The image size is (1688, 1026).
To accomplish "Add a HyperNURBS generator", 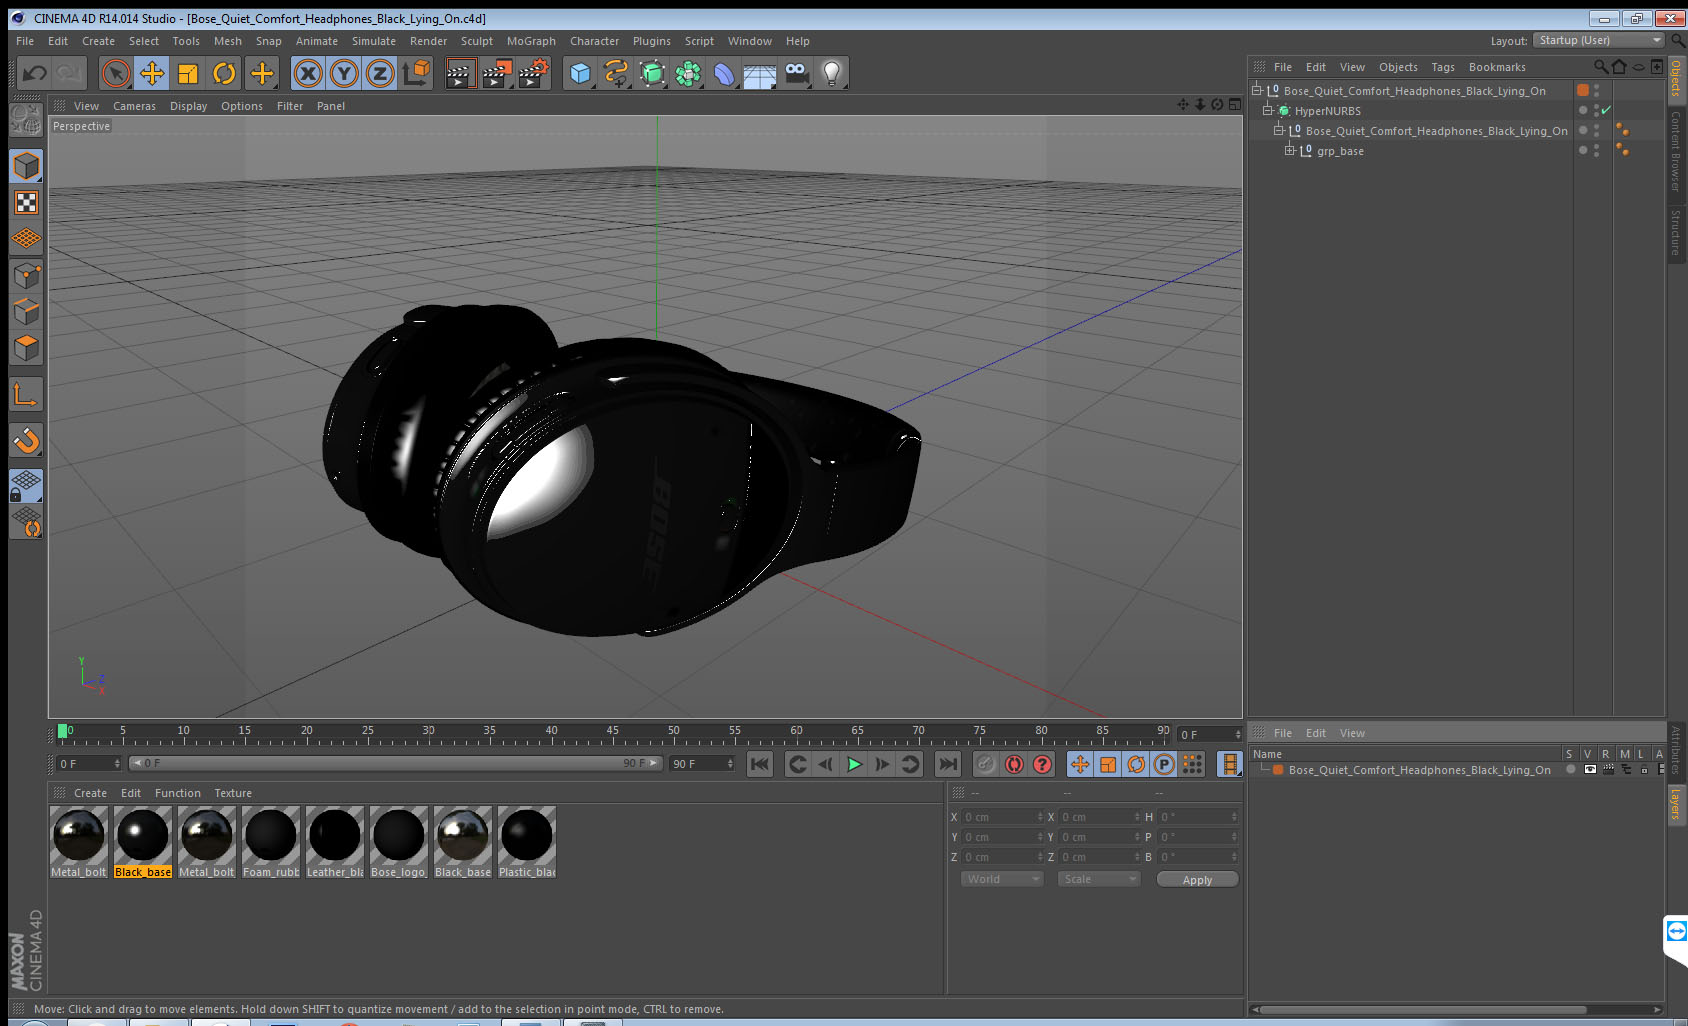I will click(652, 73).
